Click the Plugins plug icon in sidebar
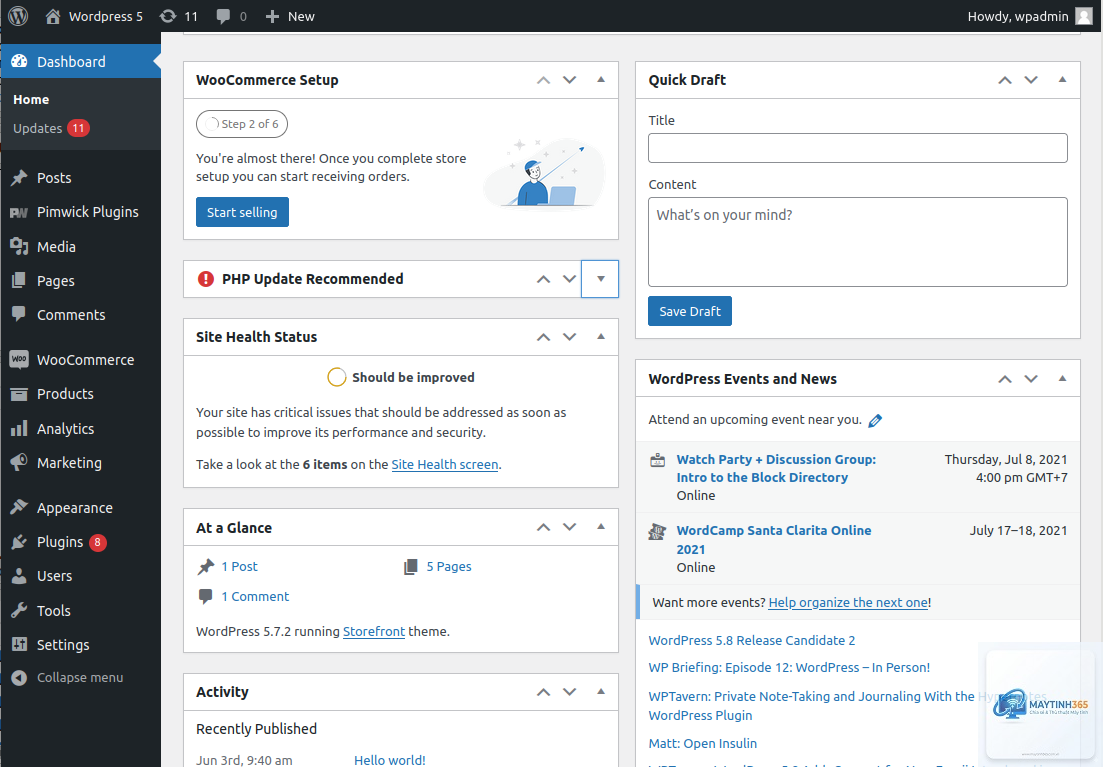This screenshot has width=1103, height=767. pyautogui.click(x=19, y=542)
